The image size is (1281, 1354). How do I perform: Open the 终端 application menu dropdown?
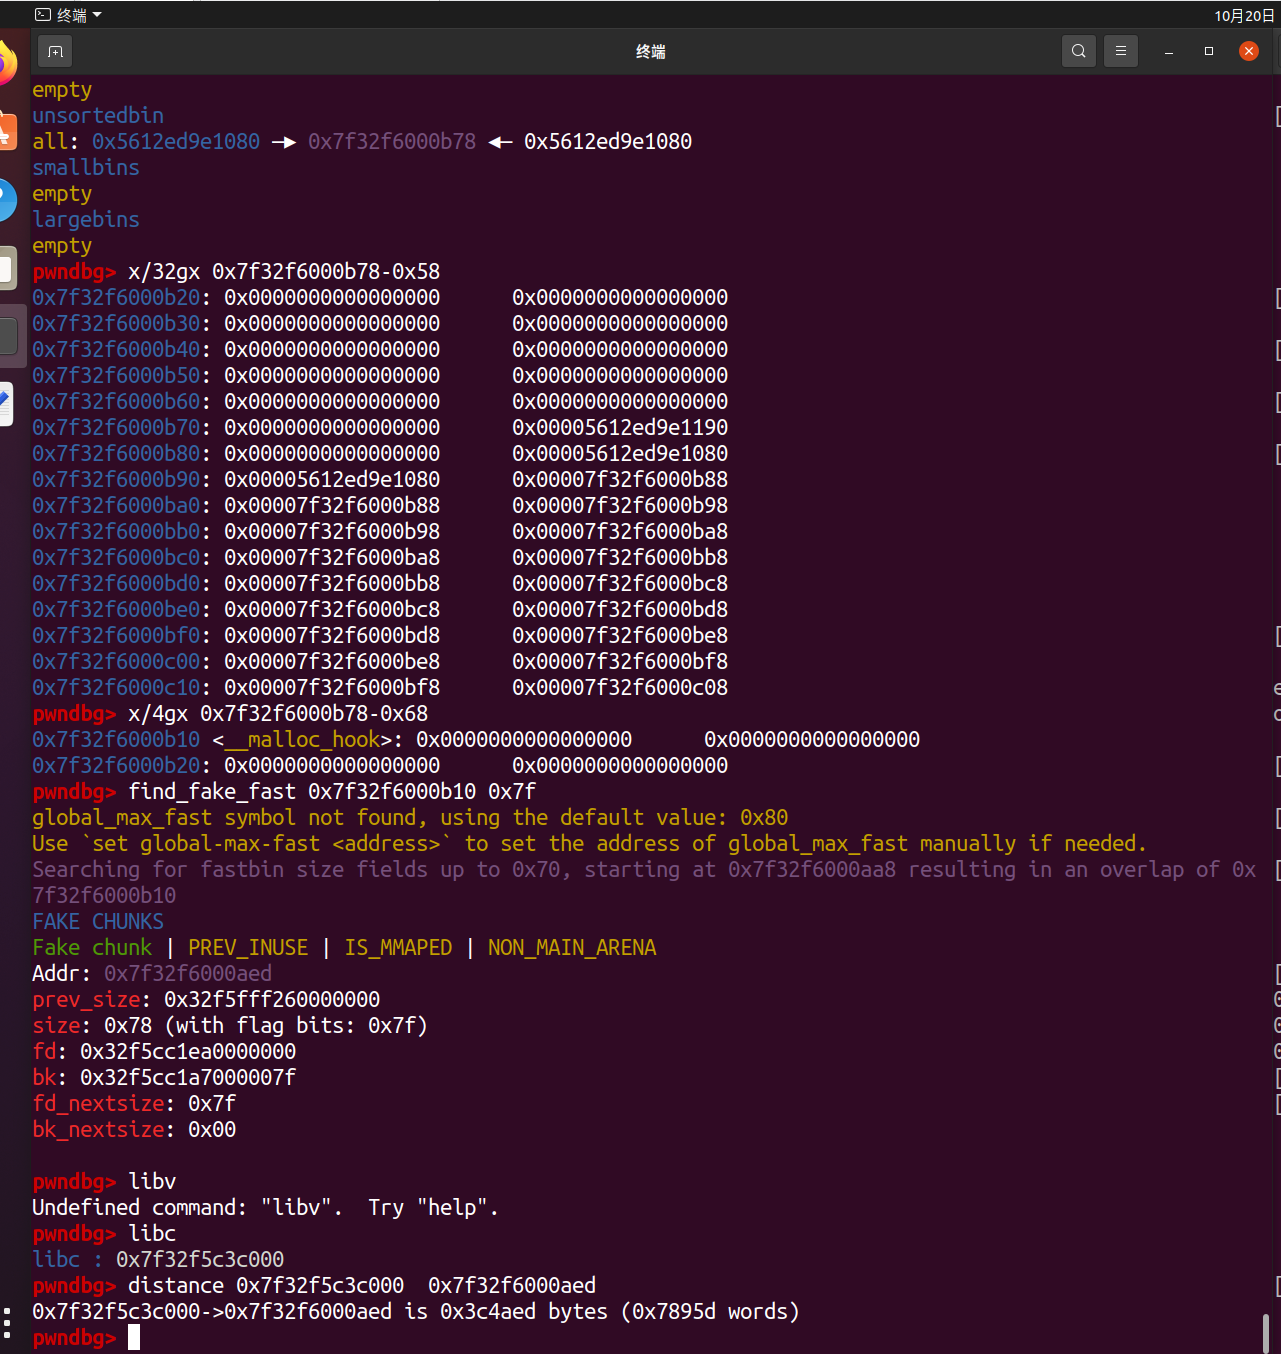point(68,15)
